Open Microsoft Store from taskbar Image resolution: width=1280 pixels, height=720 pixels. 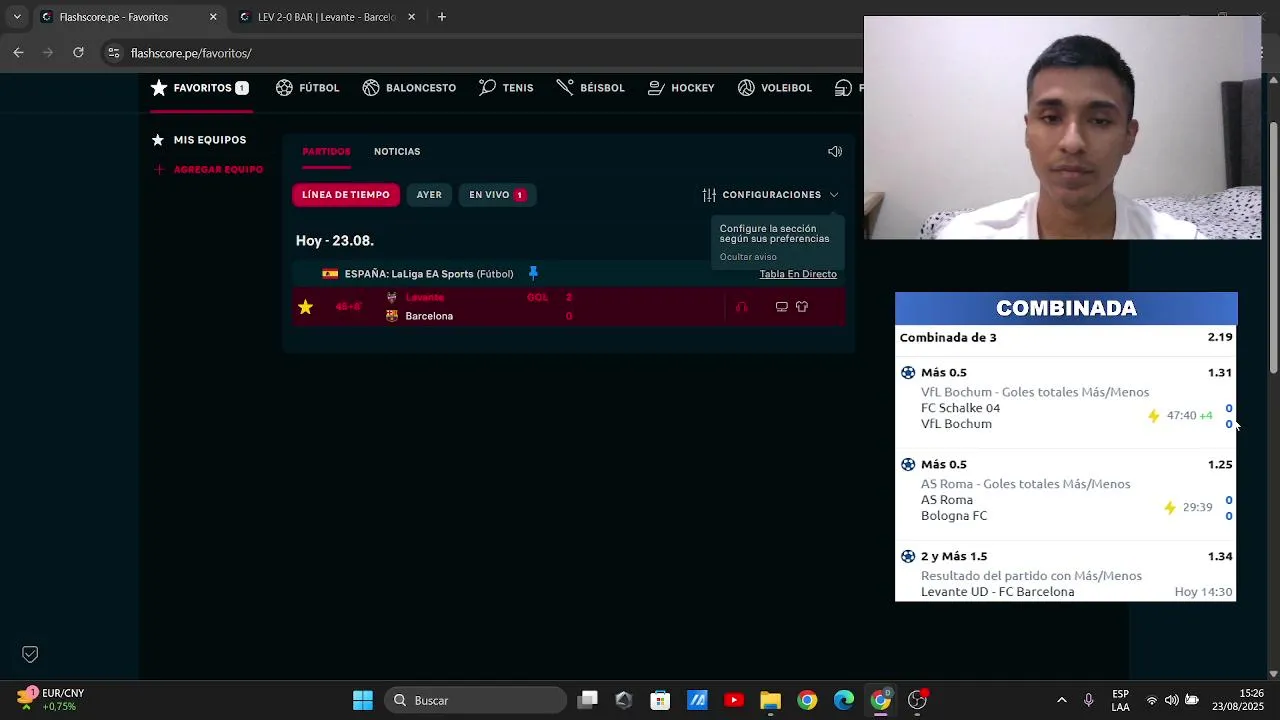click(x=660, y=700)
